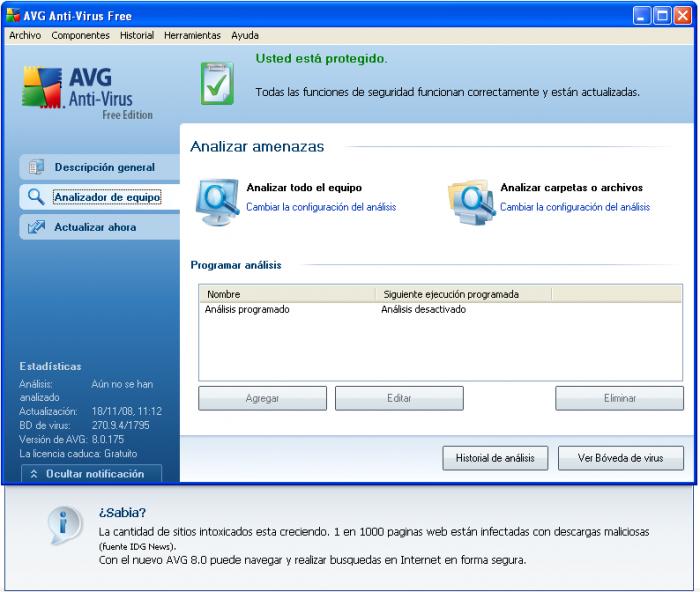This screenshot has width=700, height=592.
Task: Open the Herramientas menu
Action: point(192,35)
